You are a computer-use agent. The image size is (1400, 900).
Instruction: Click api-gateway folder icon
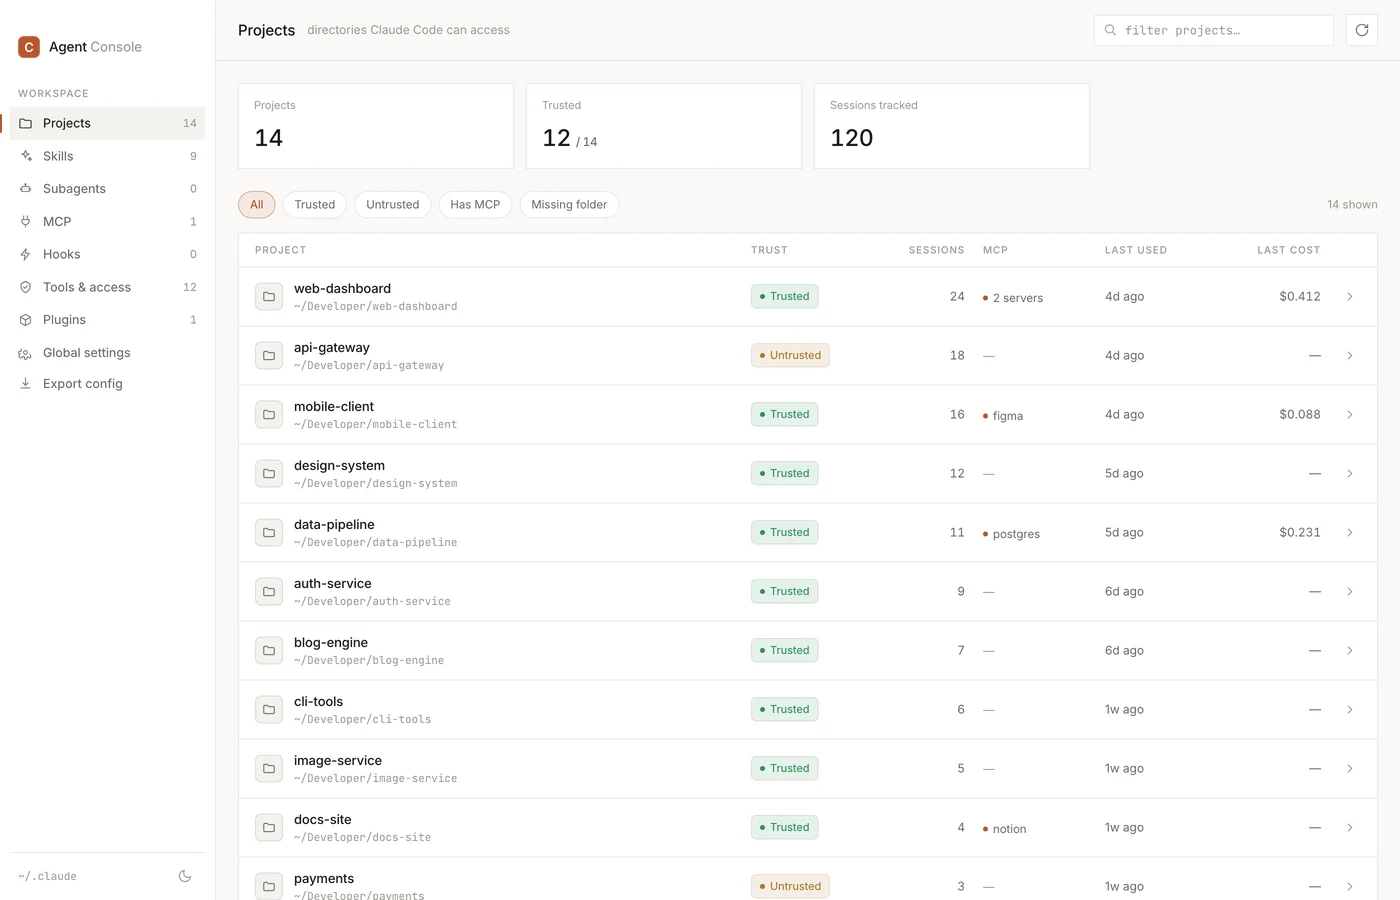coord(269,356)
